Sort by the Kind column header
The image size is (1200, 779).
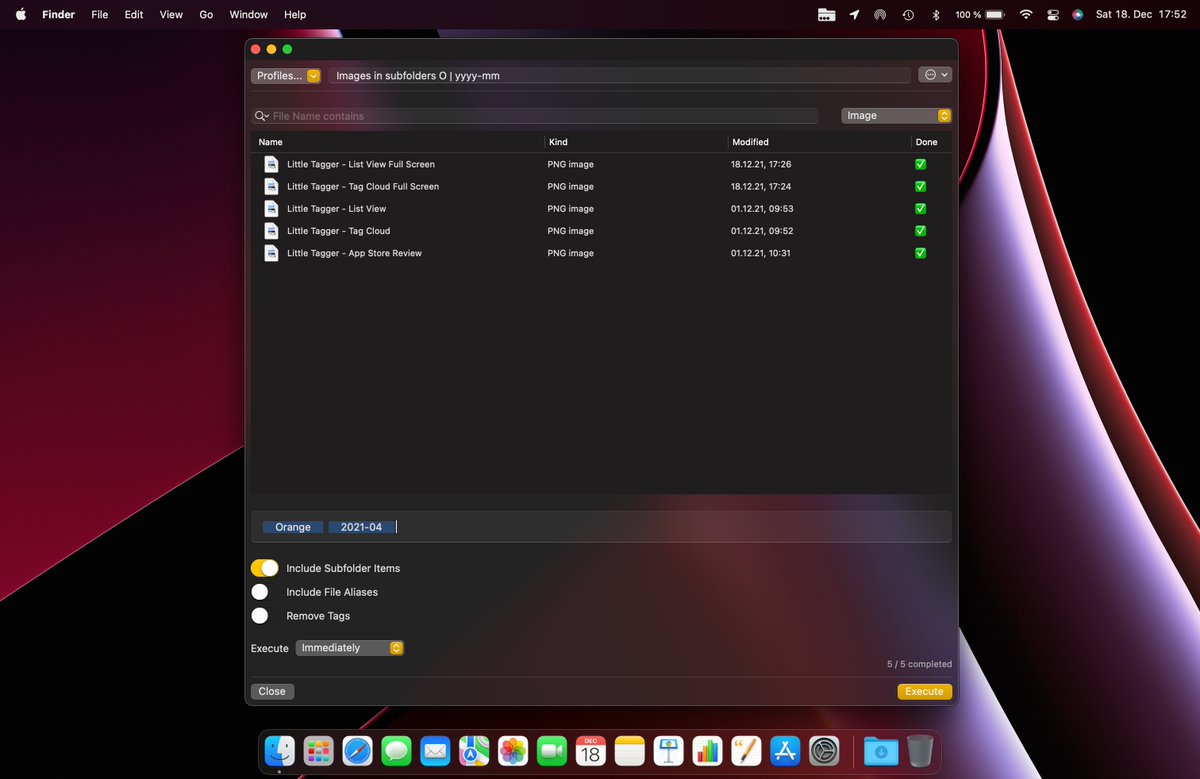(x=635, y=142)
